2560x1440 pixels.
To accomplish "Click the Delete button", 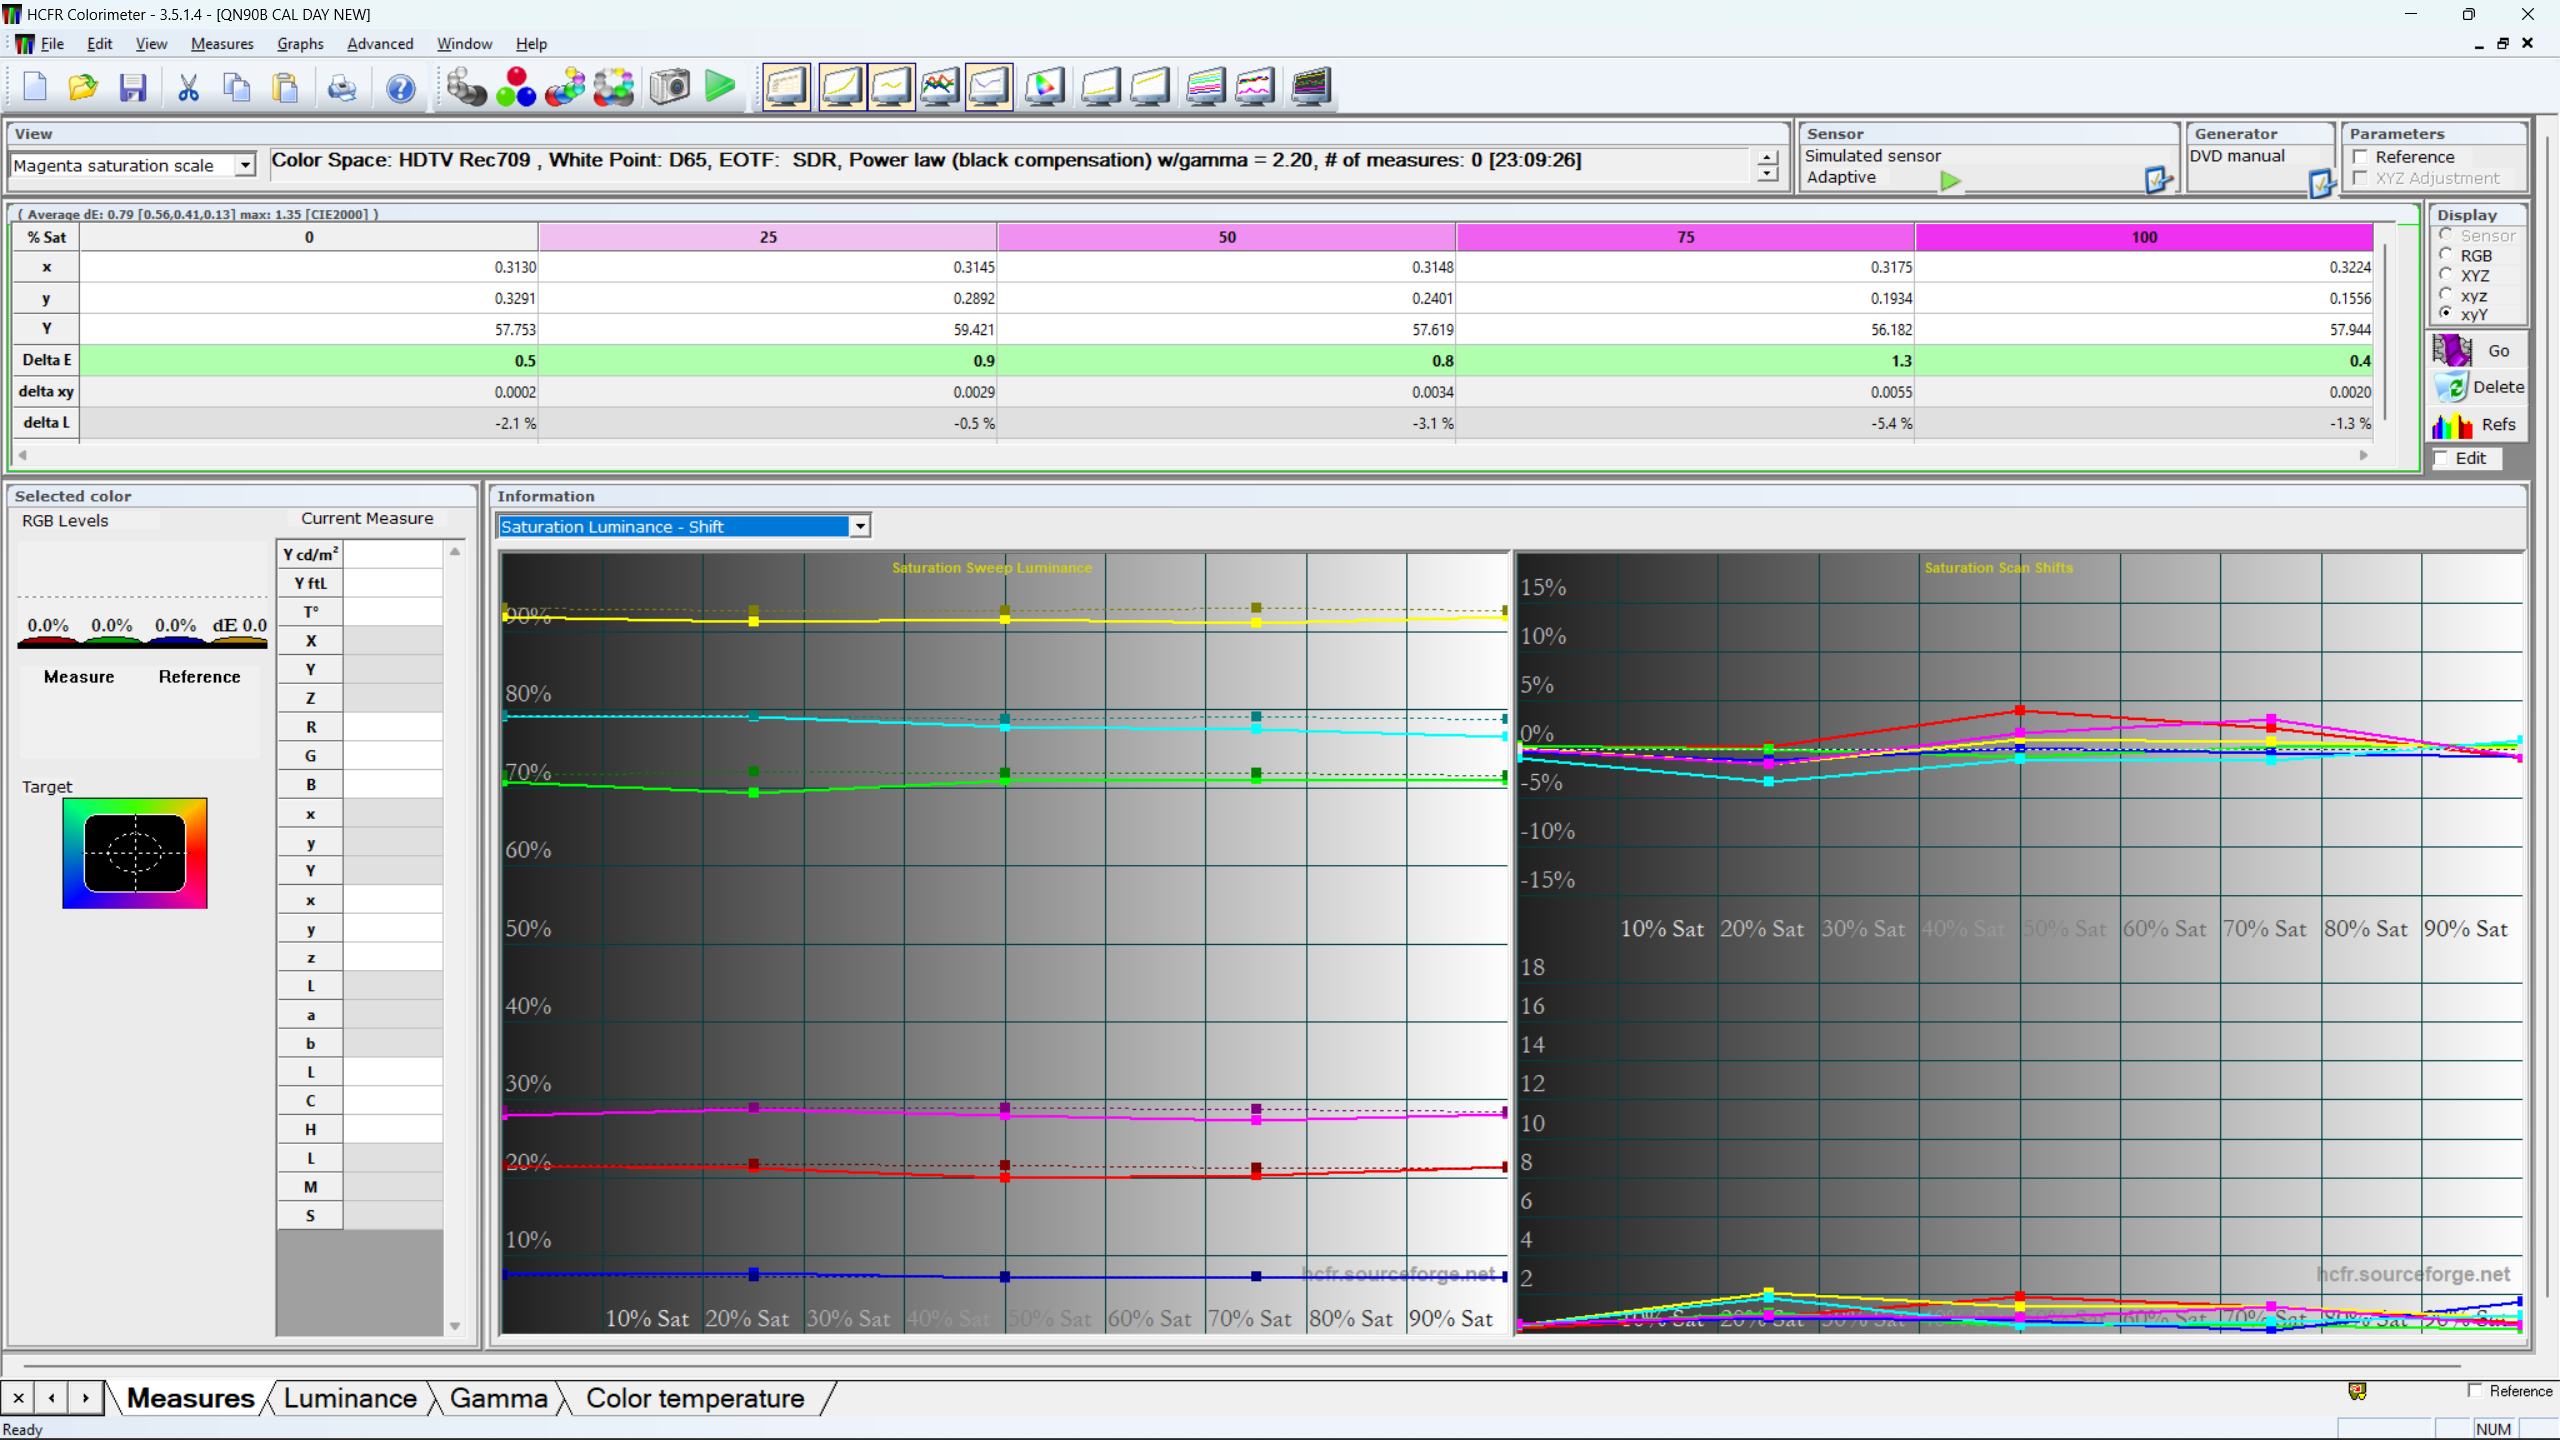I will click(x=2477, y=387).
